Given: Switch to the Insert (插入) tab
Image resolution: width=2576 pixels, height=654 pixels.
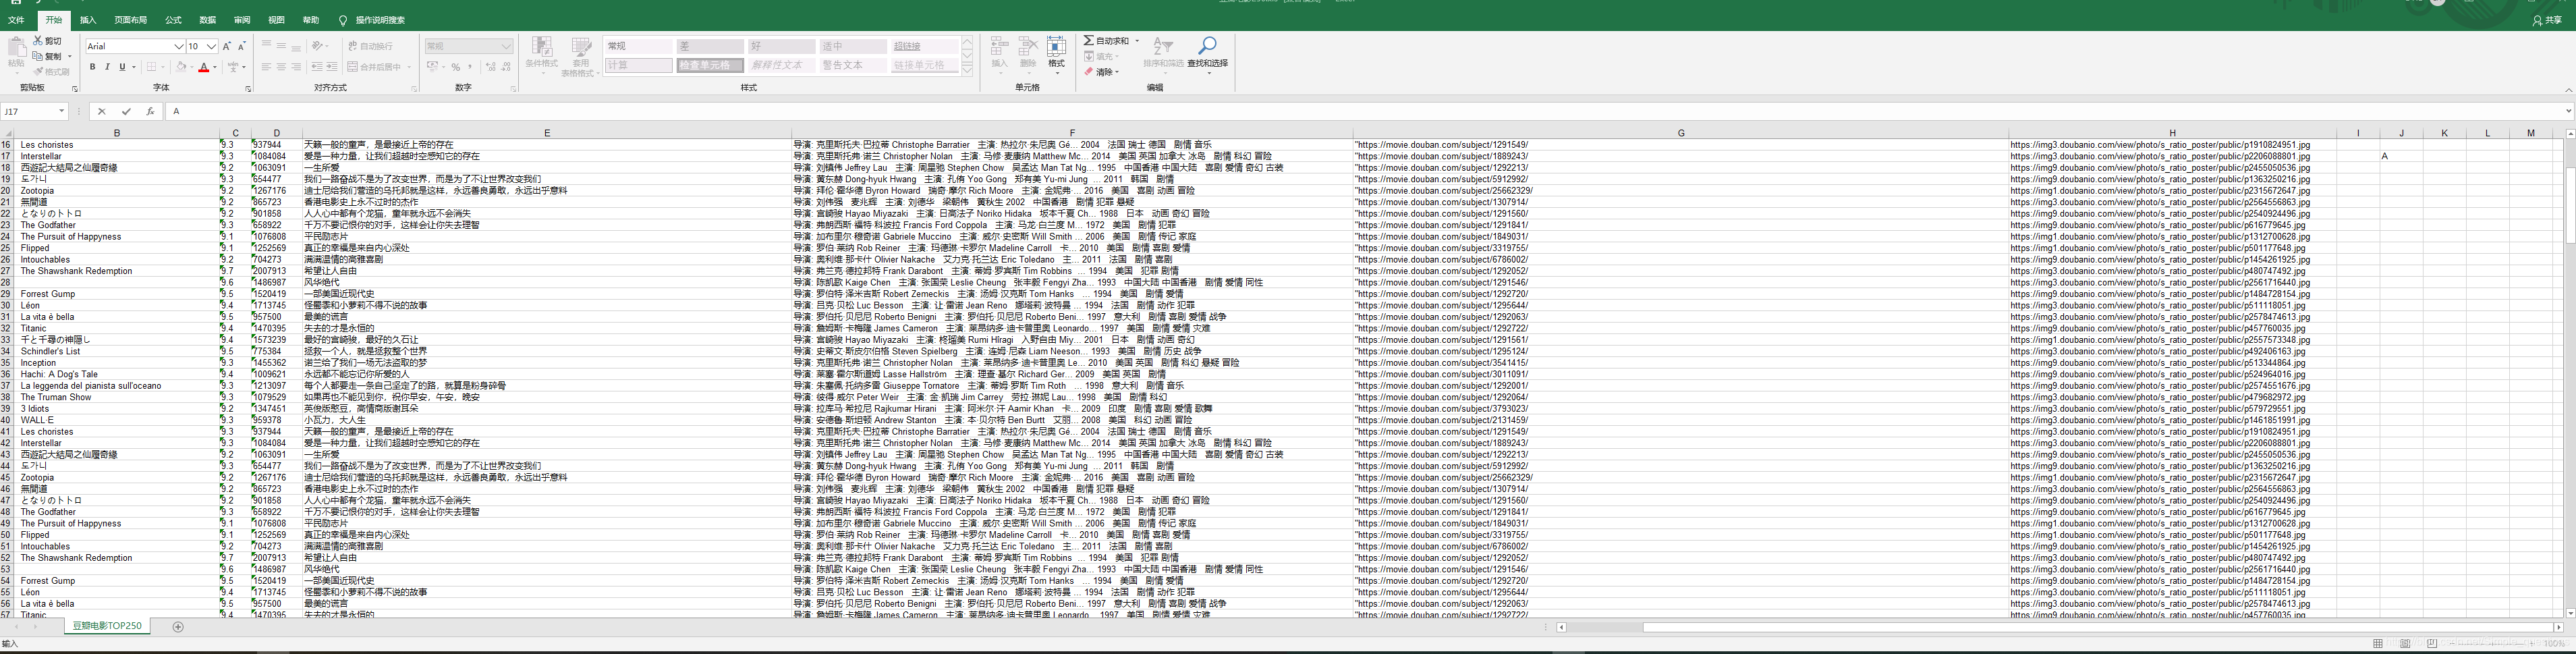Looking at the screenshot, I should pos(88,20).
